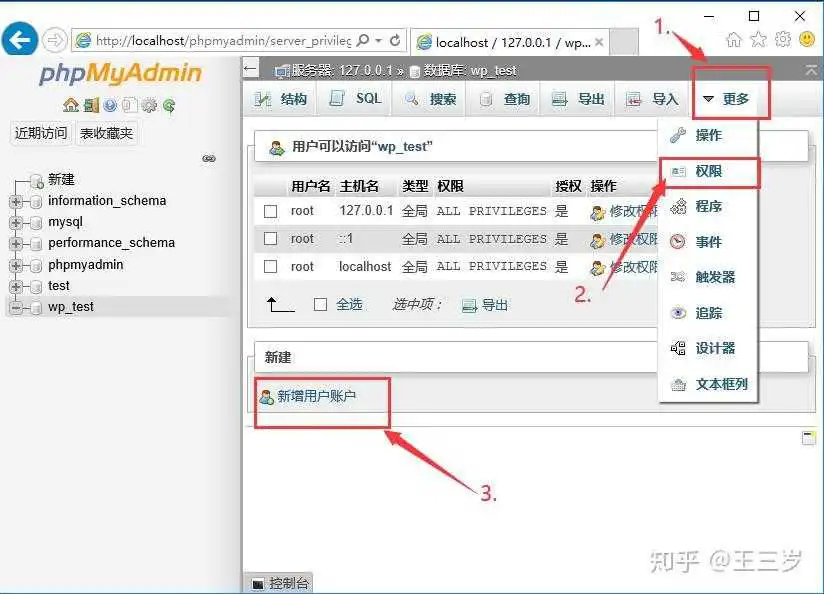824x594 pixels.
Task: Open navigation settings gear icon in sidebar
Action: pyautogui.click(x=149, y=106)
